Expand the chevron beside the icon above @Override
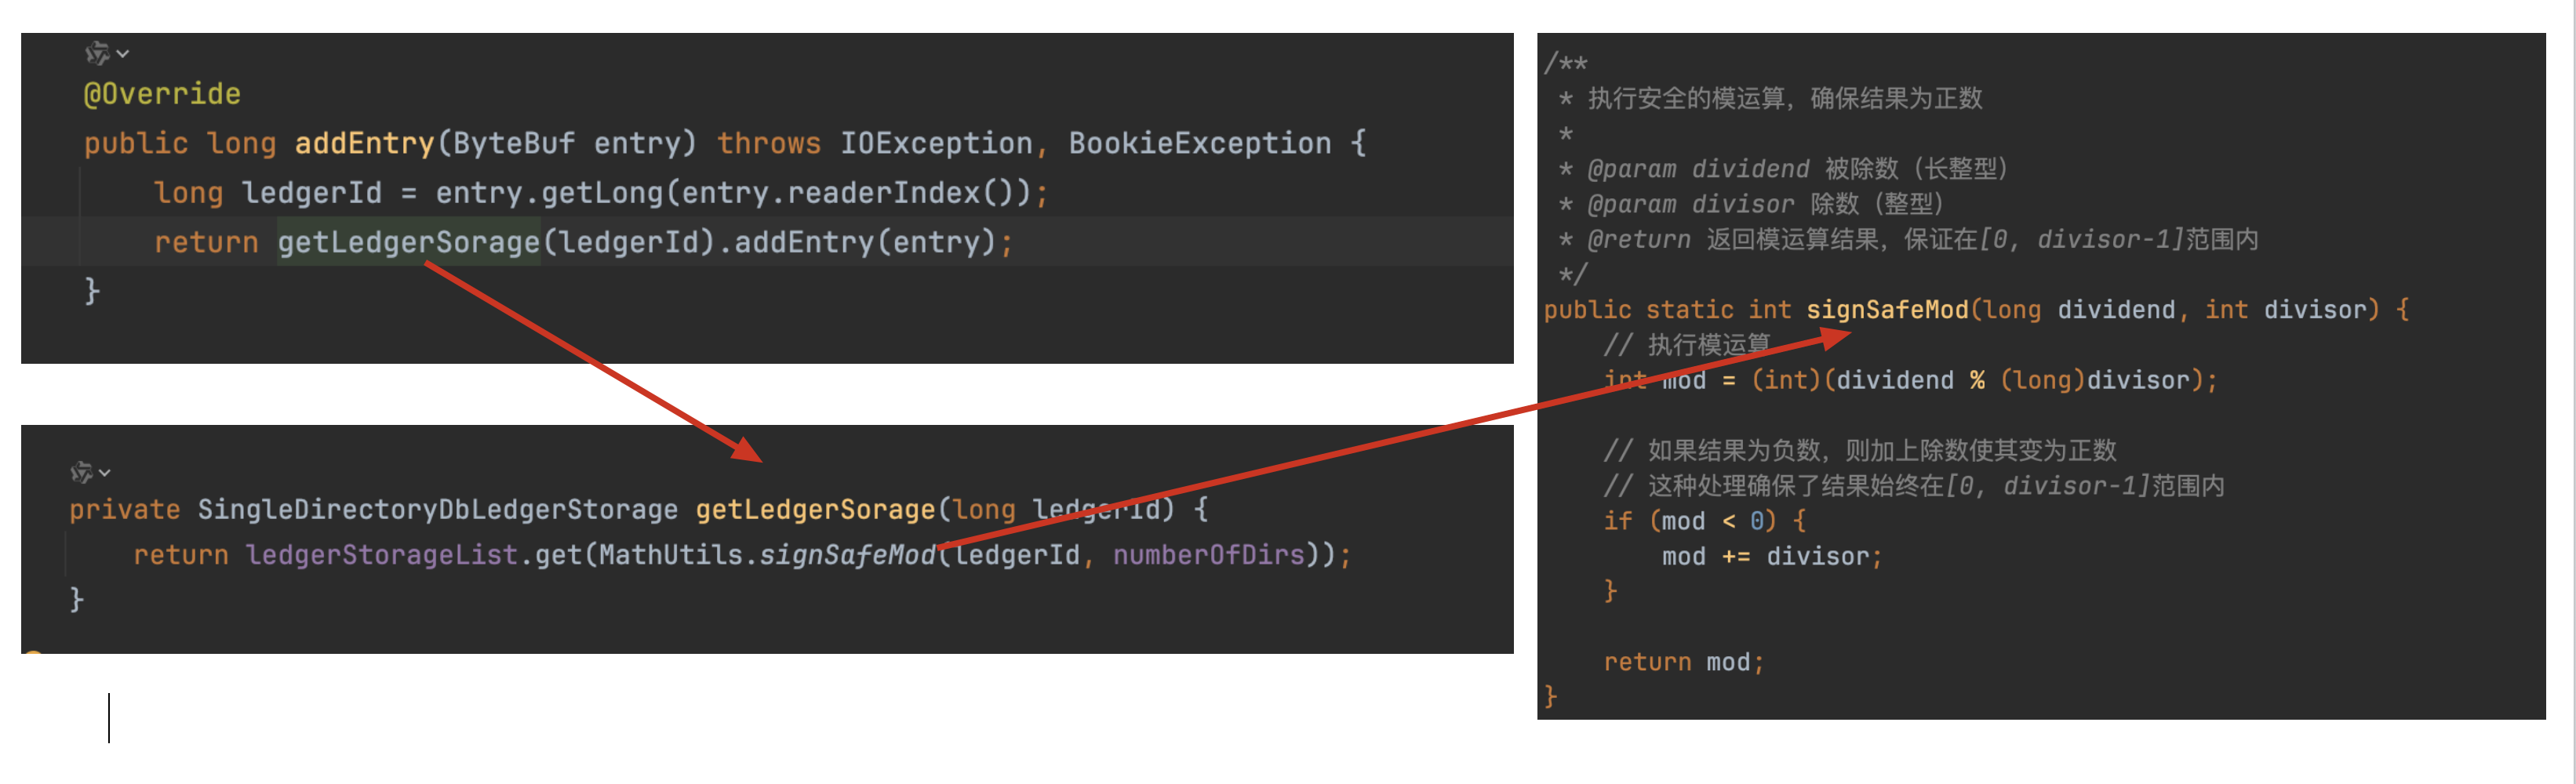 123,54
